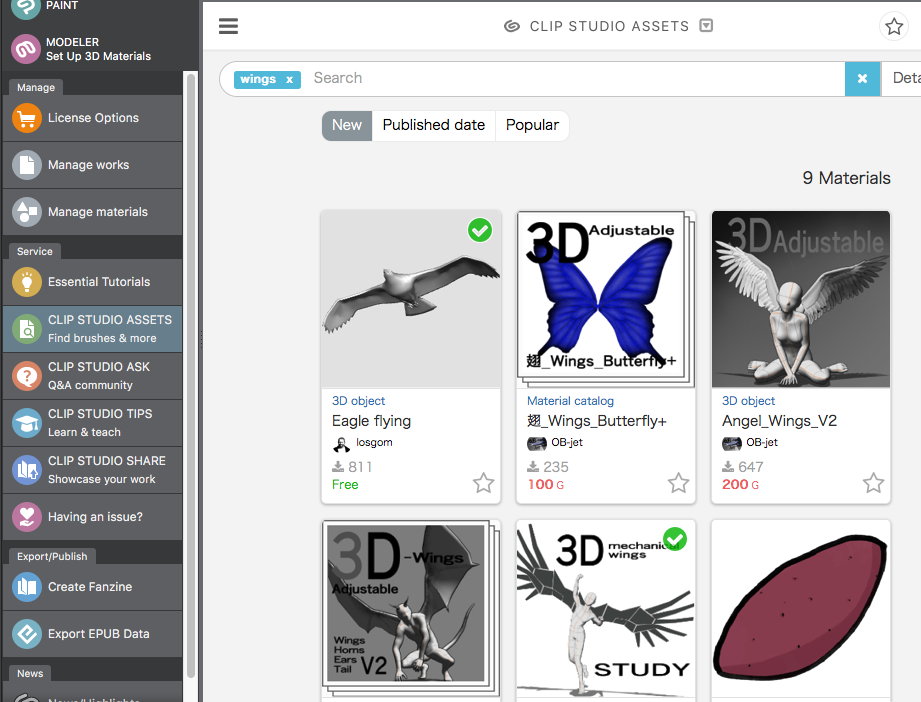Click the CLIP STUDIO ASK question icon
The width and height of the screenshot is (921, 702).
tap(26, 376)
